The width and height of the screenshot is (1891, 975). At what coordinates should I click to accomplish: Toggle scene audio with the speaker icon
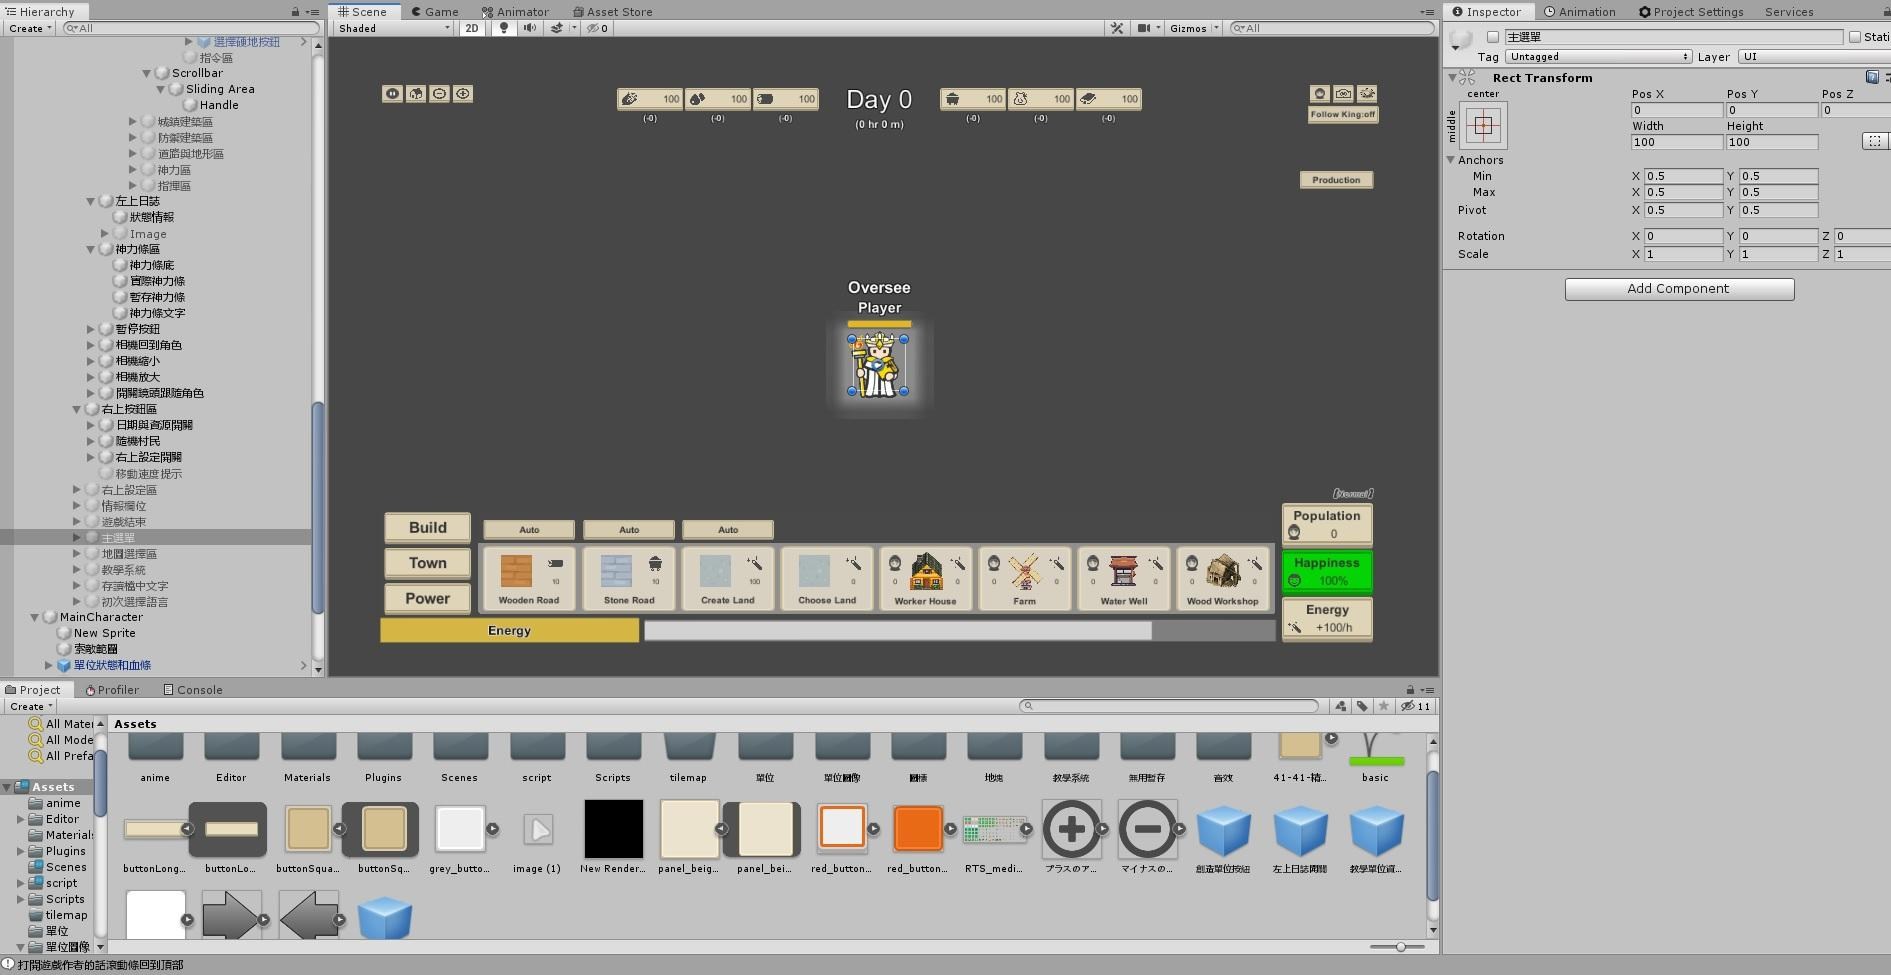[530, 28]
